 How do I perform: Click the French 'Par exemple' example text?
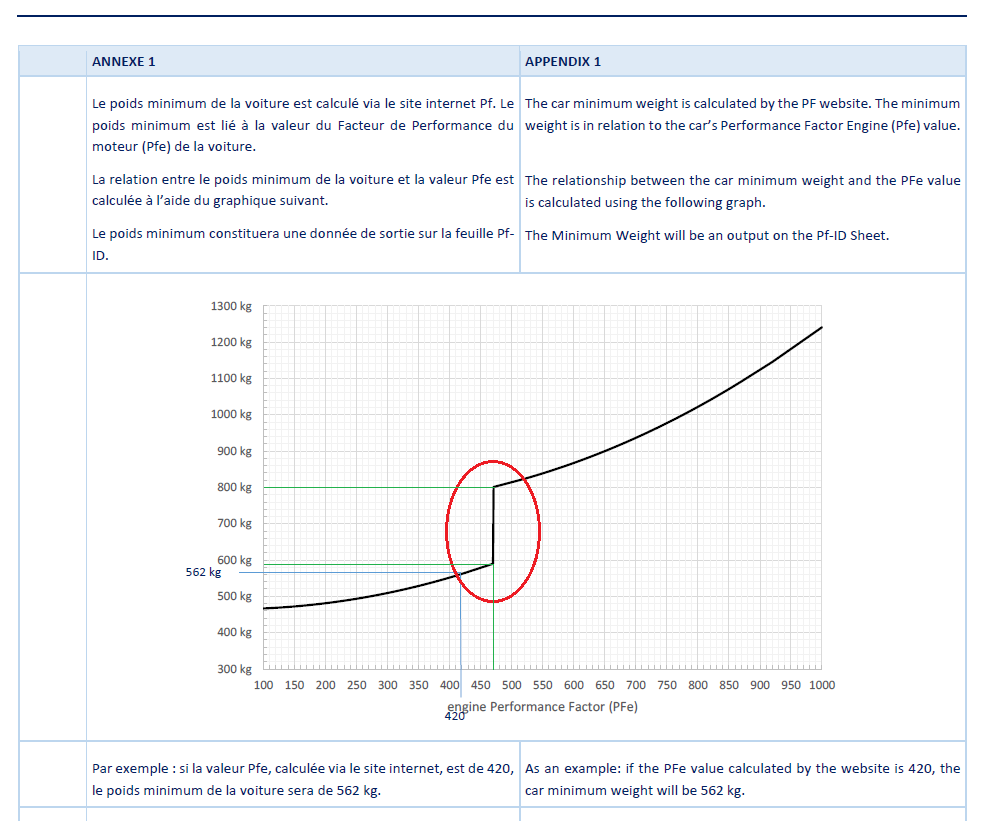pyautogui.click(x=302, y=780)
